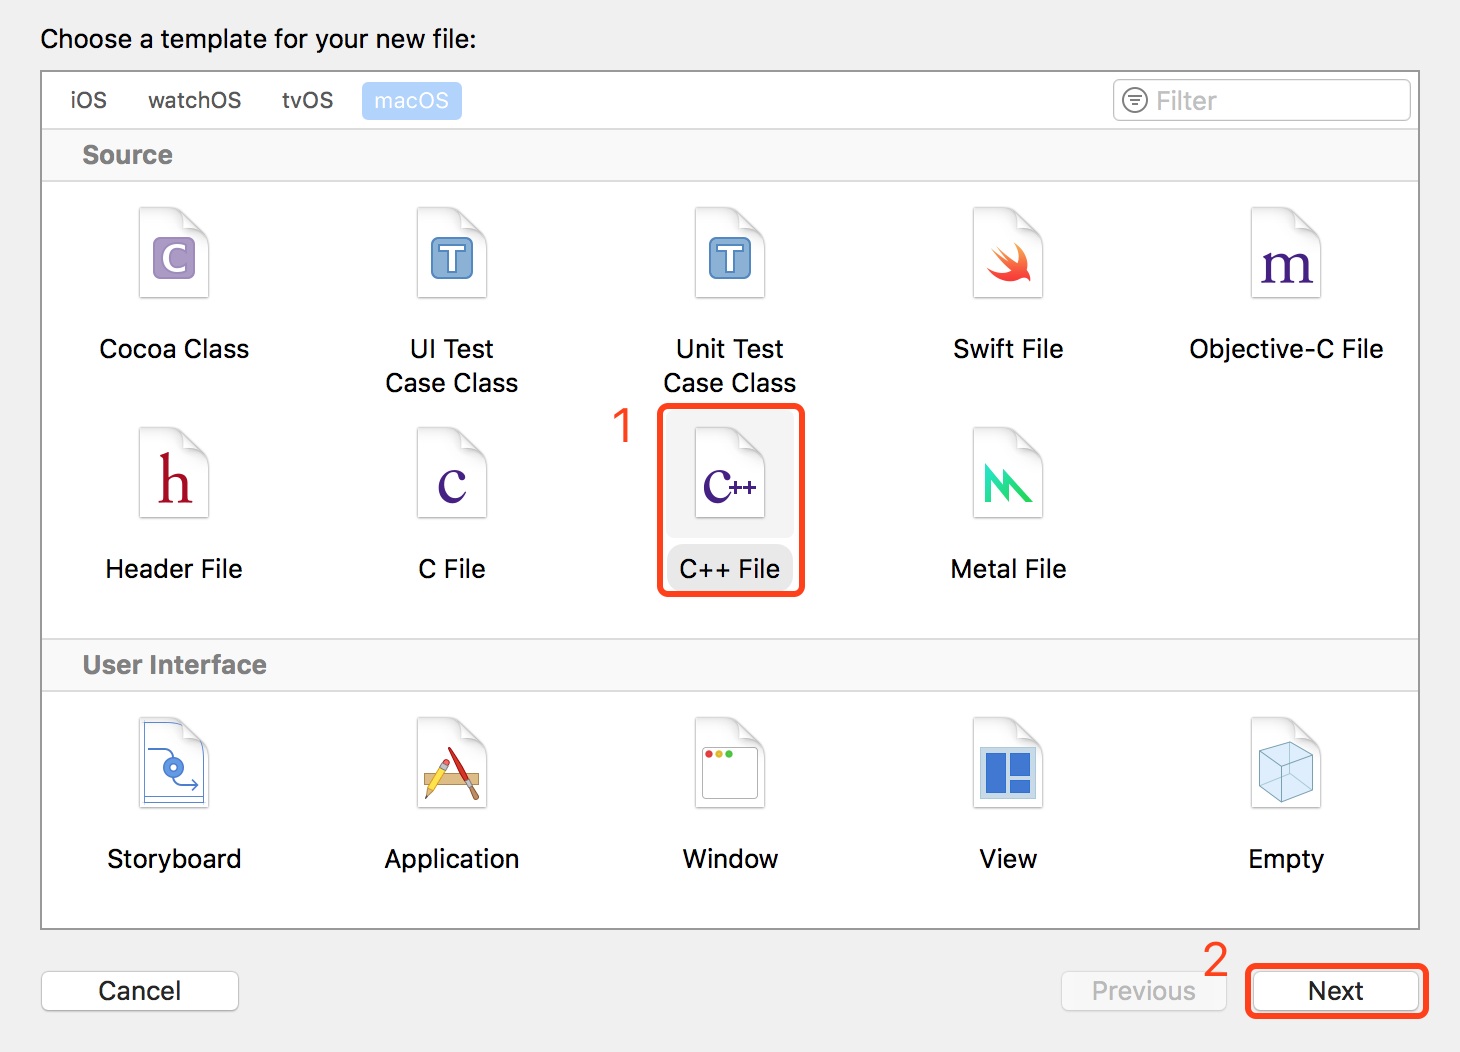Click the Next button
1460x1052 pixels.
pos(1336,991)
